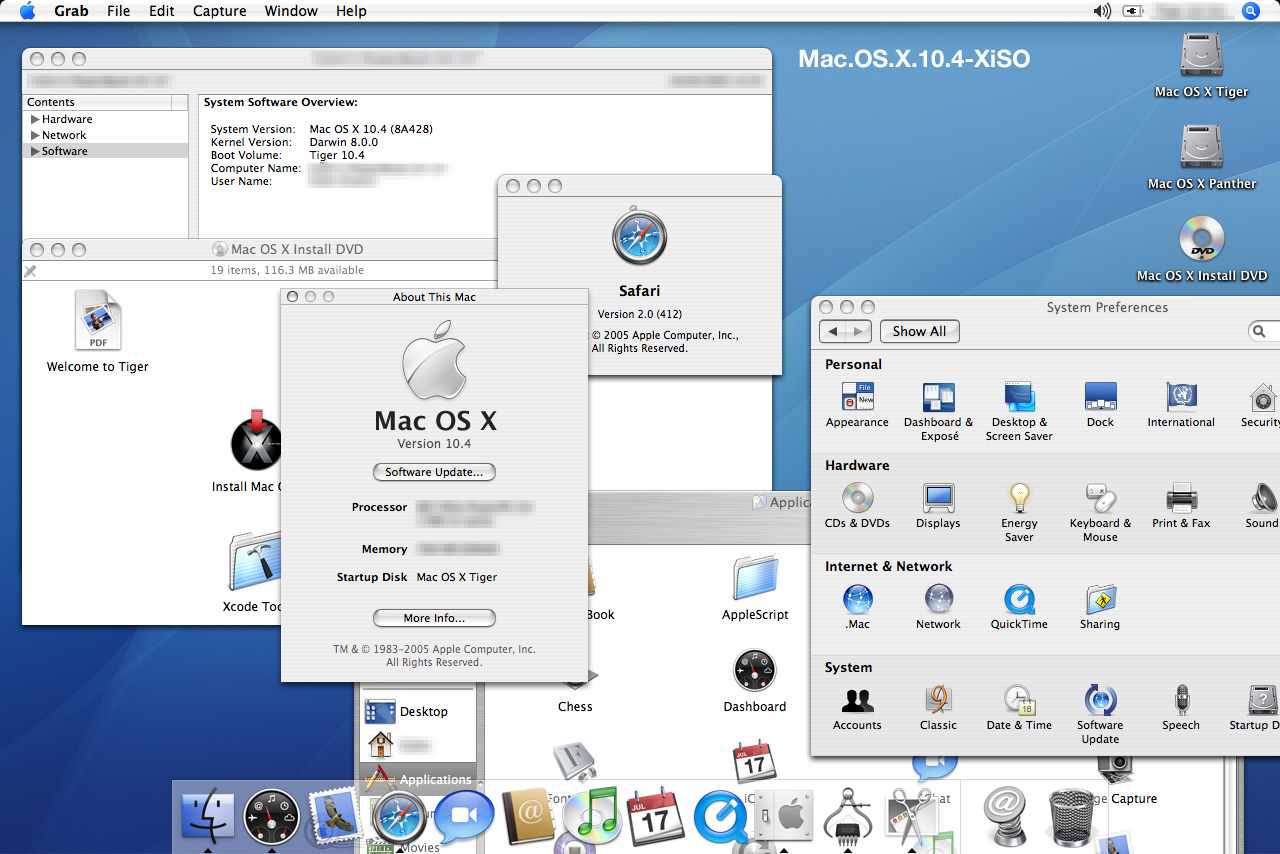Image resolution: width=1280 pixels, height=854 pixels.
Task: Select Dashboard in the Applications window
Action: point(755,681)
